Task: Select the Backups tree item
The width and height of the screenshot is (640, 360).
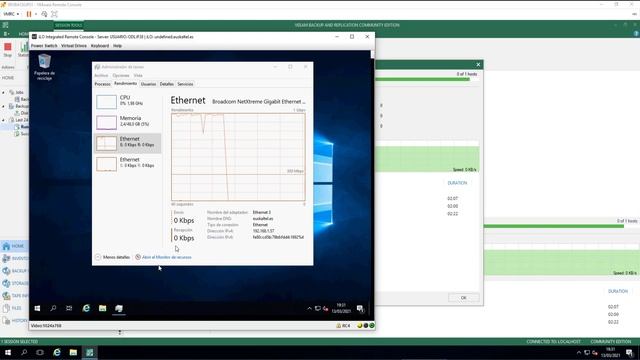Action: coord(19,107)
